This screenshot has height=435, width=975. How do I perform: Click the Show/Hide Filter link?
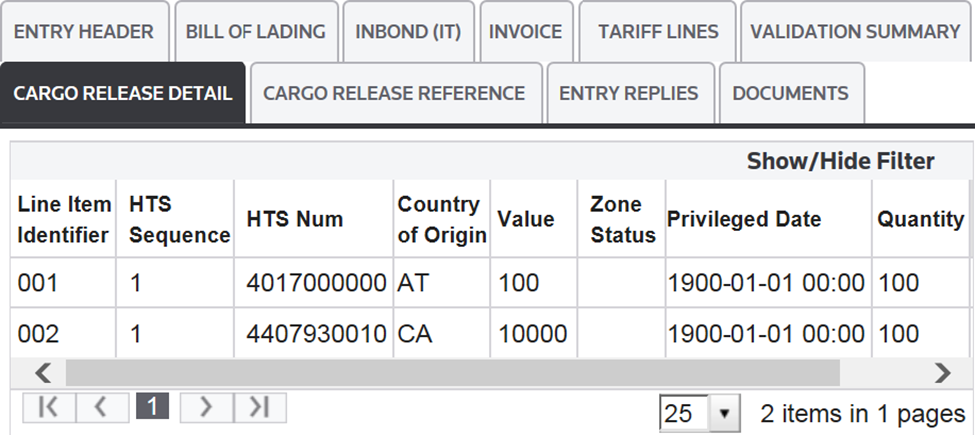point(840,161)
